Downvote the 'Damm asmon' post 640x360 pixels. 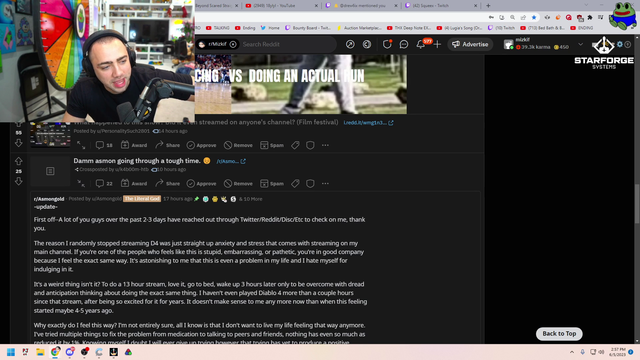click(x=18, y=181)
